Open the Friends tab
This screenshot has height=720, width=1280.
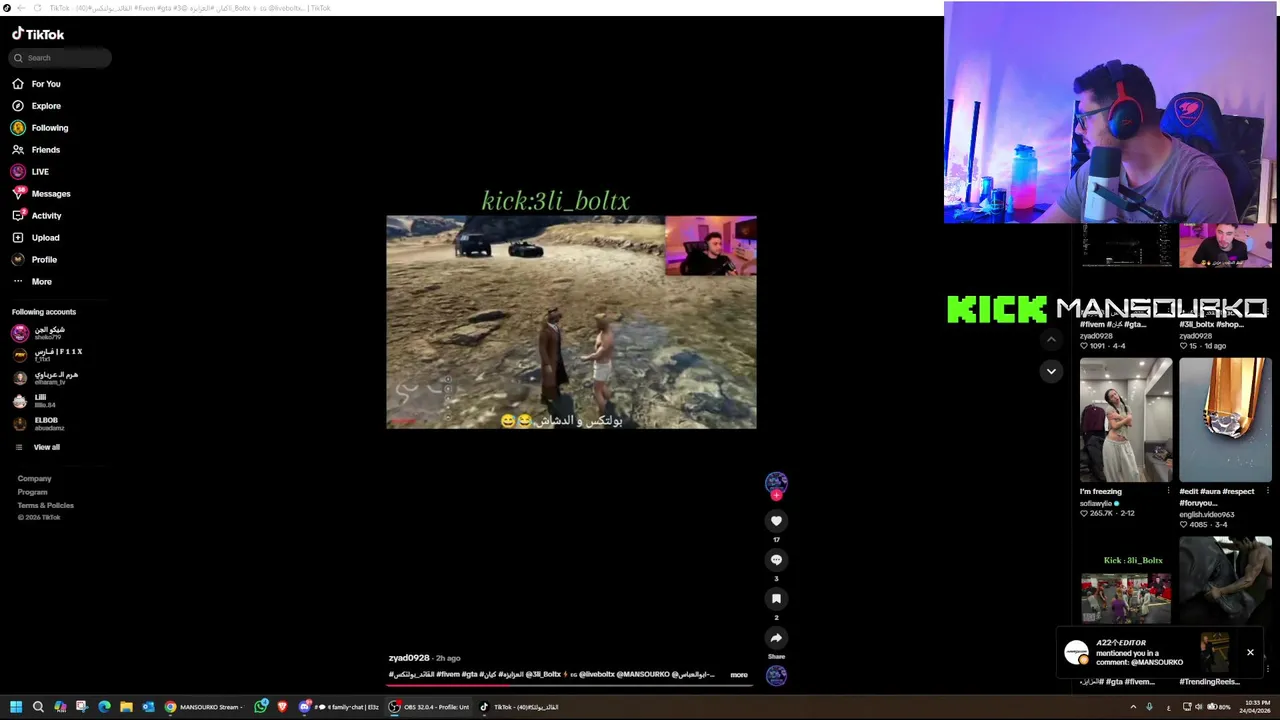tap(36, 150)
